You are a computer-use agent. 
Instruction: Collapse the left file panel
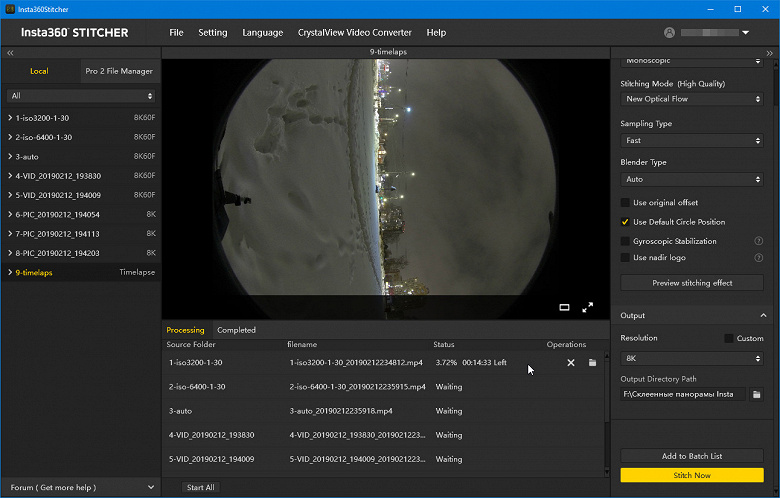(x=10, y=52)
